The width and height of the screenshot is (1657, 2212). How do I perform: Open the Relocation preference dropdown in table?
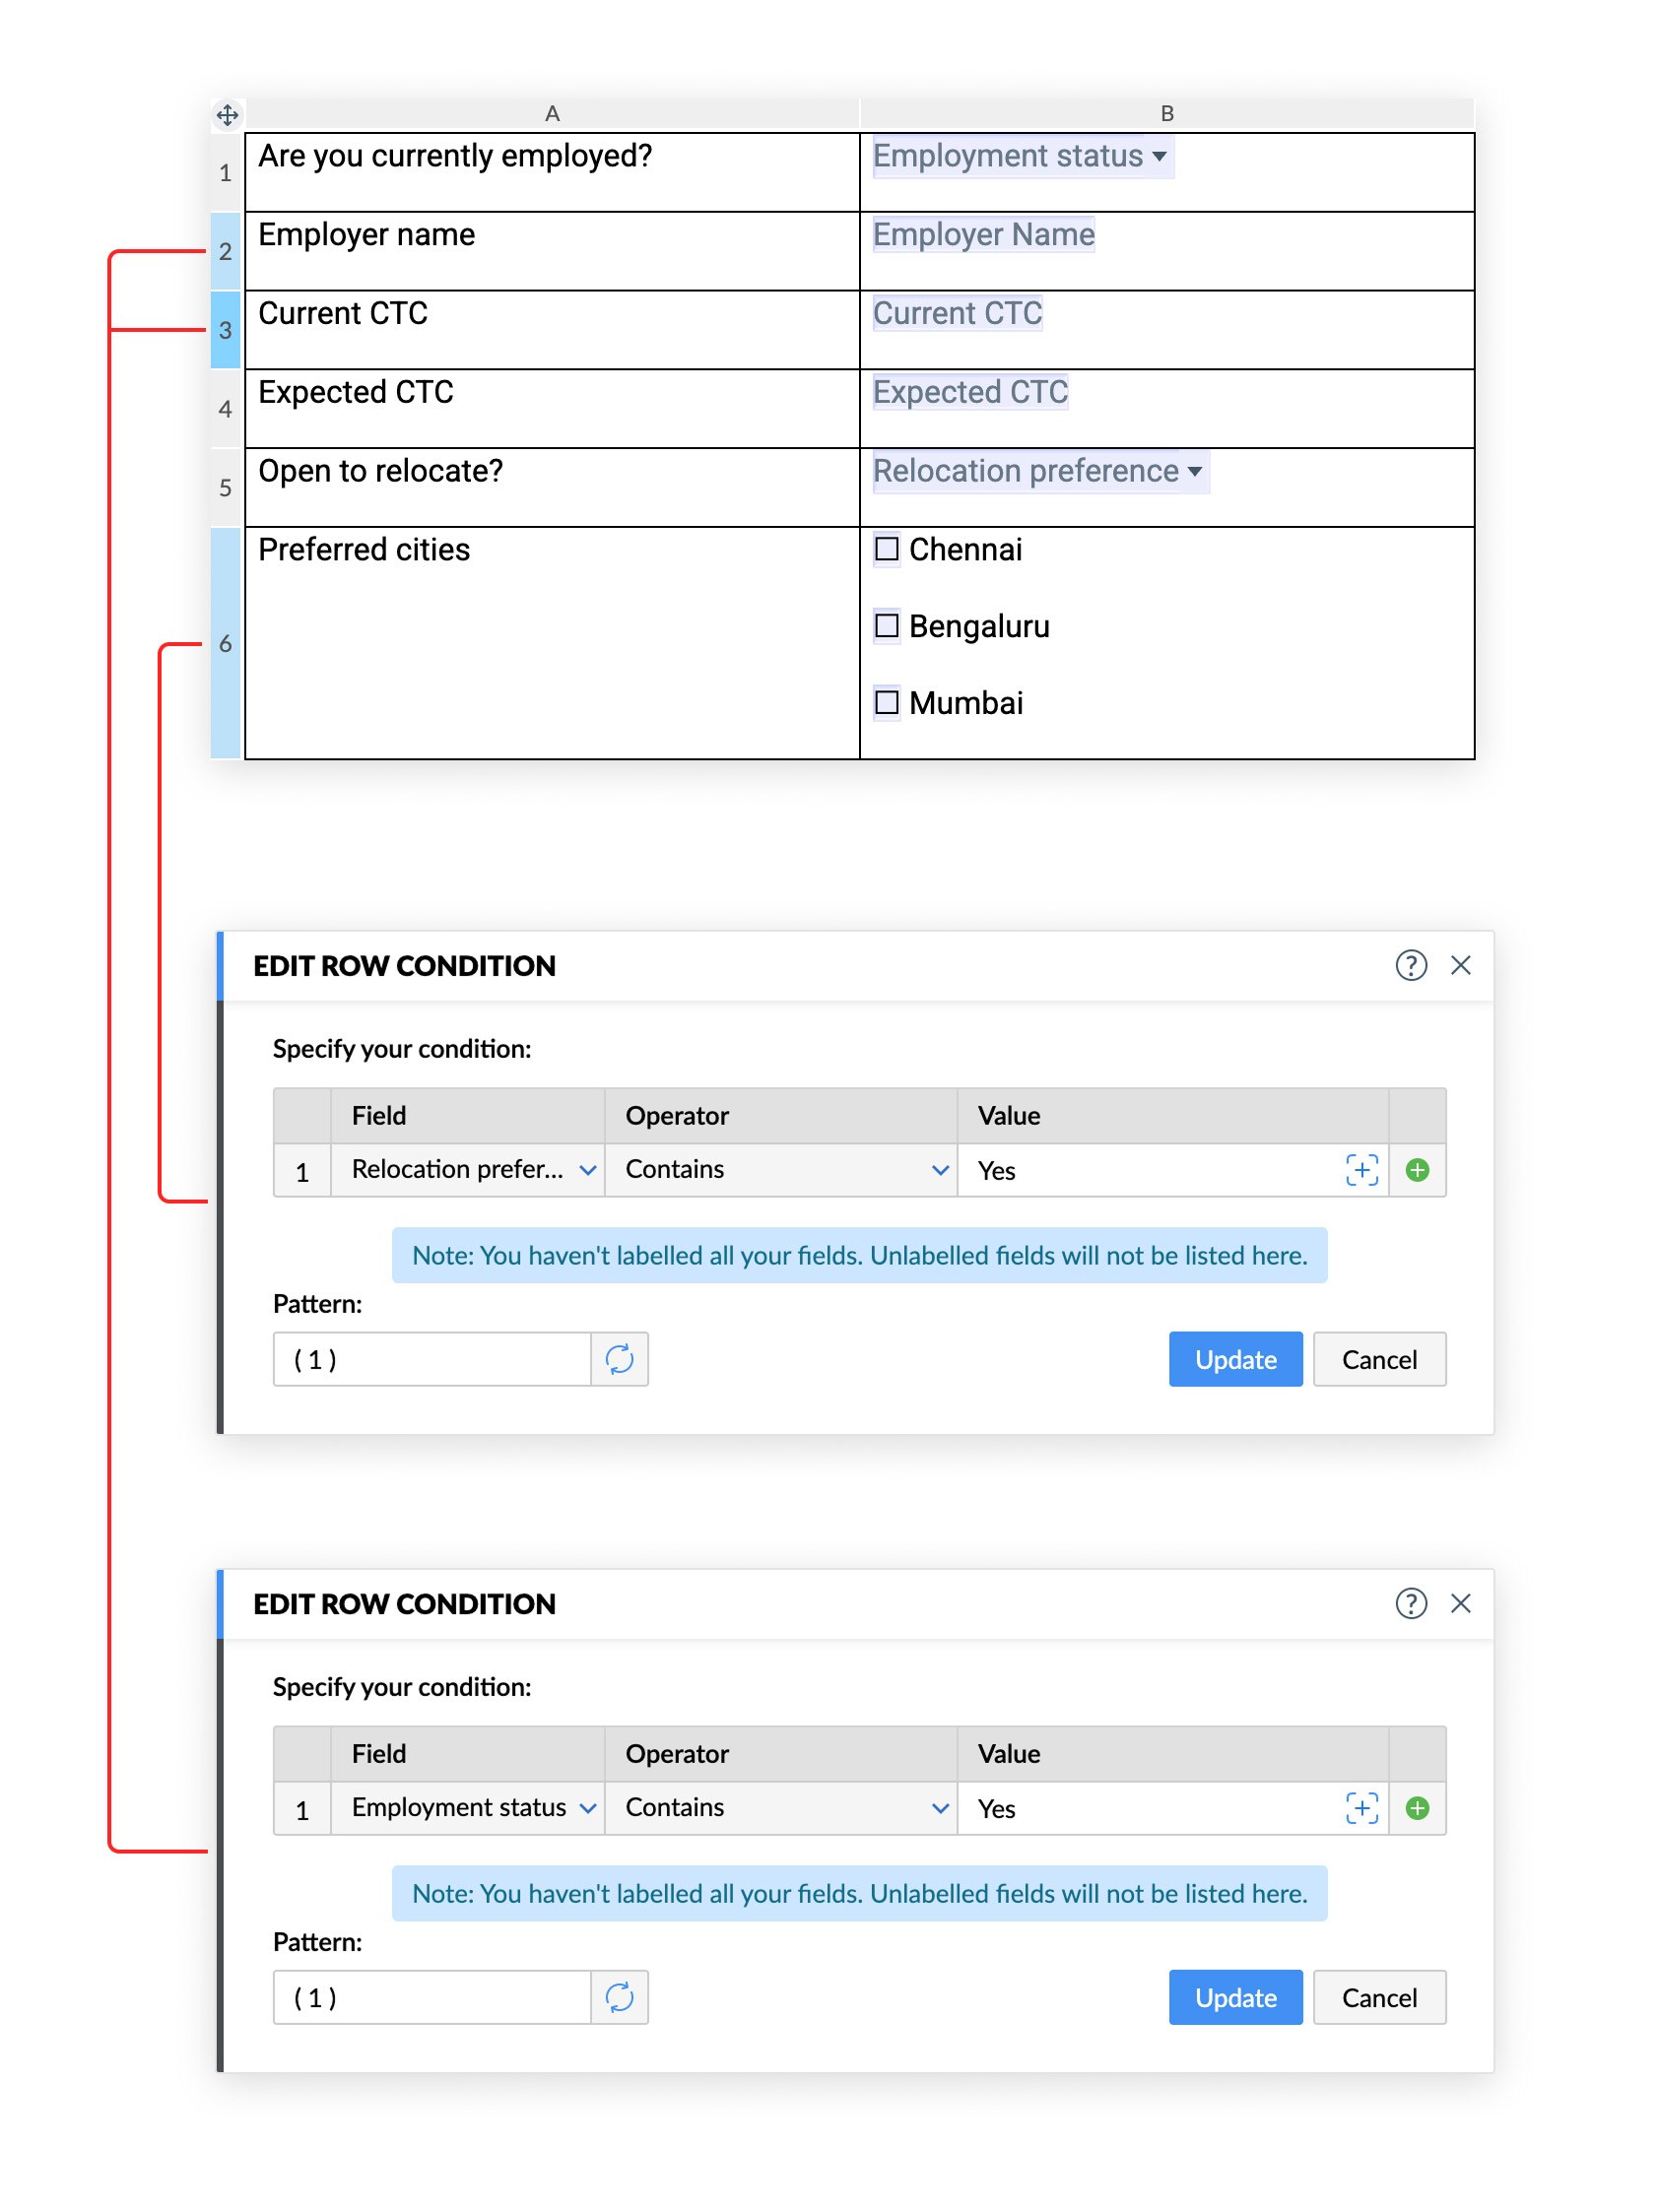[1040, 471]
